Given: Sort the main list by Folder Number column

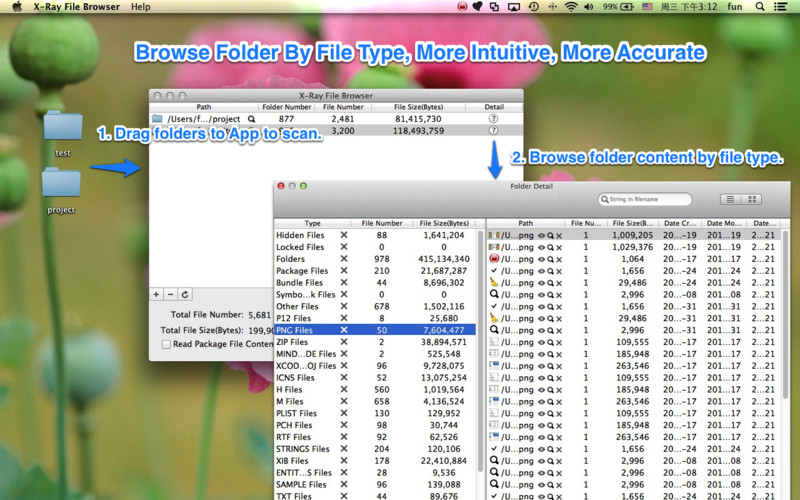Looking at the screenshot, I should tap(286, 106).
